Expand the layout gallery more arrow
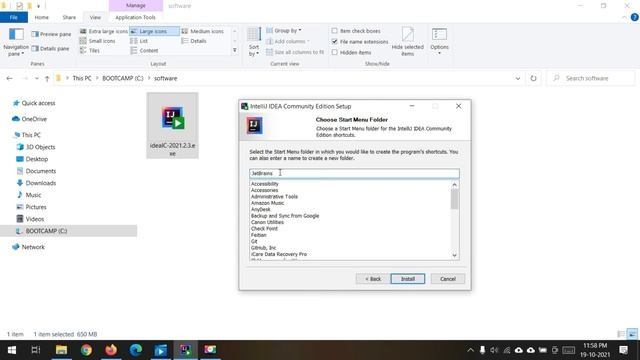640x360 pixels. point(235,51)
